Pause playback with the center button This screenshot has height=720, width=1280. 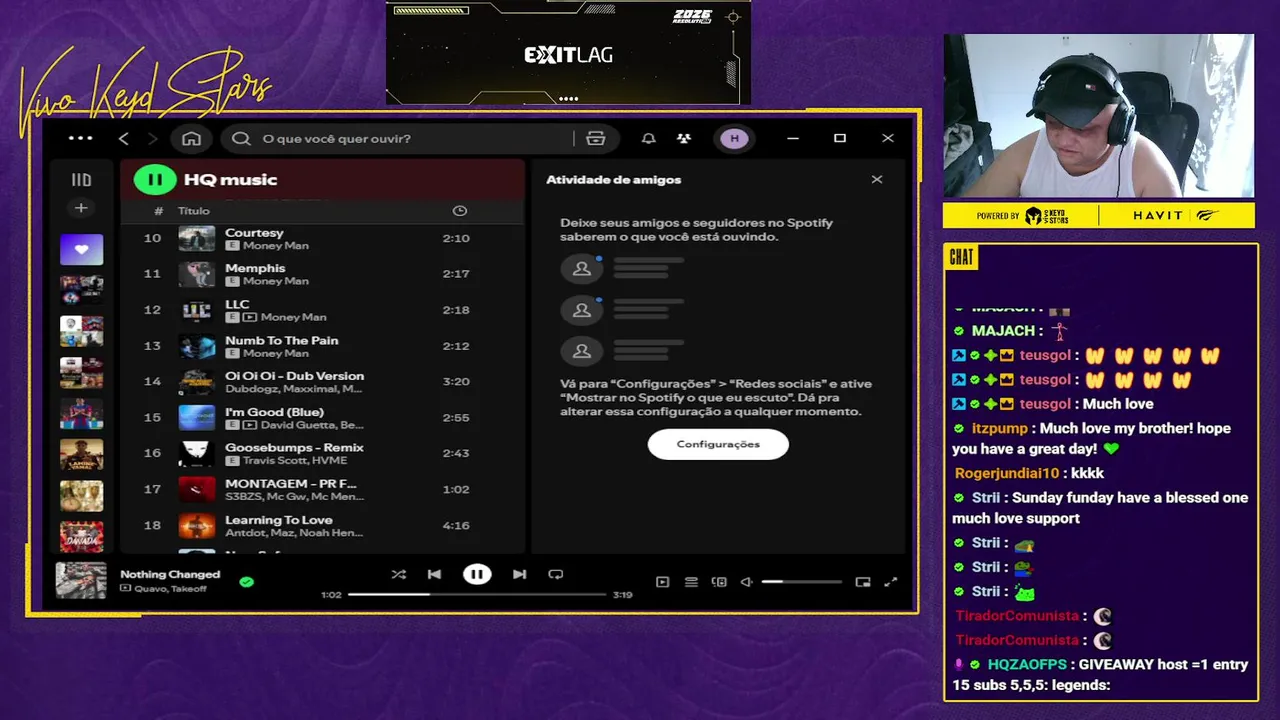[x=477, y=574]
